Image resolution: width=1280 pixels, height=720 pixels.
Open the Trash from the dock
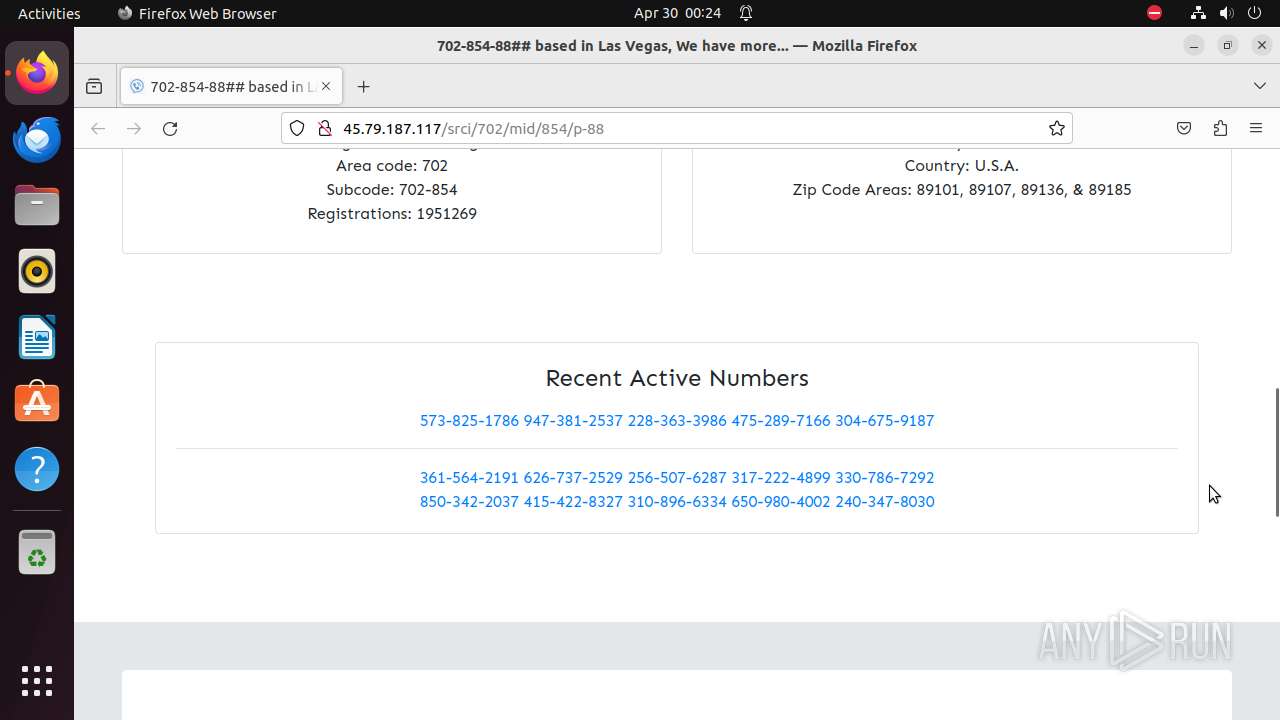point(37,551)
